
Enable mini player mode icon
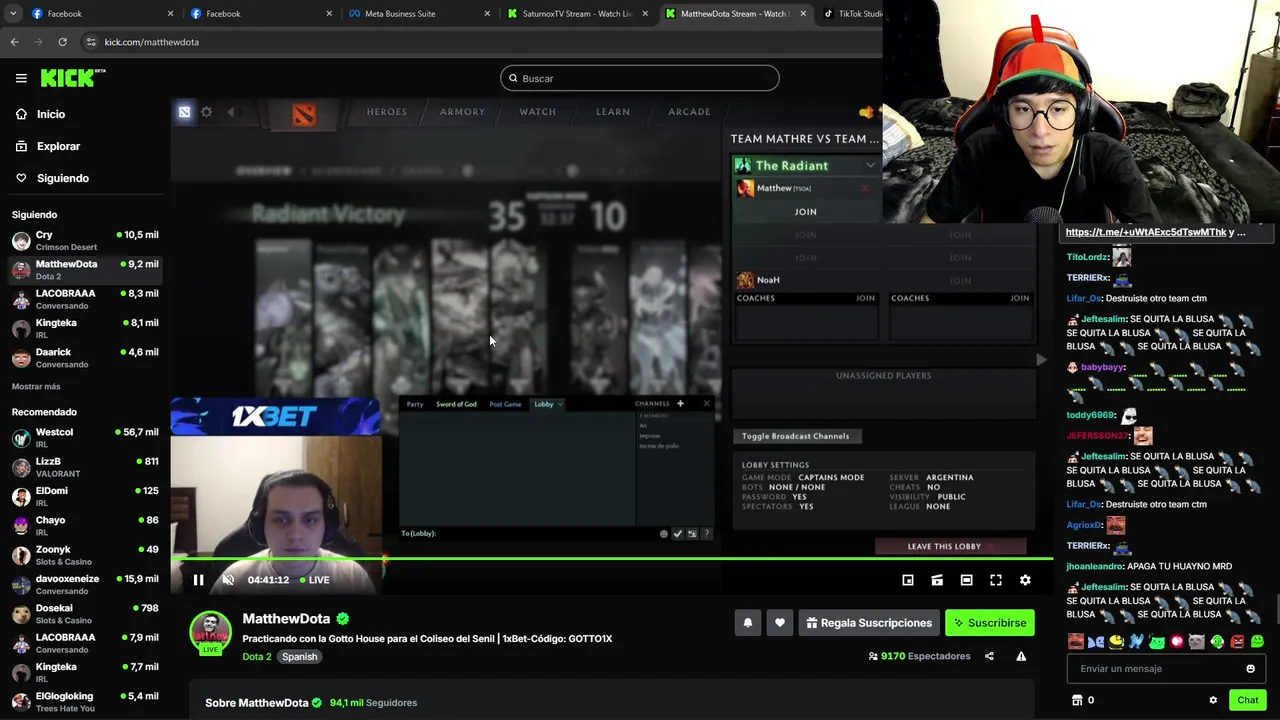[908, 580]
